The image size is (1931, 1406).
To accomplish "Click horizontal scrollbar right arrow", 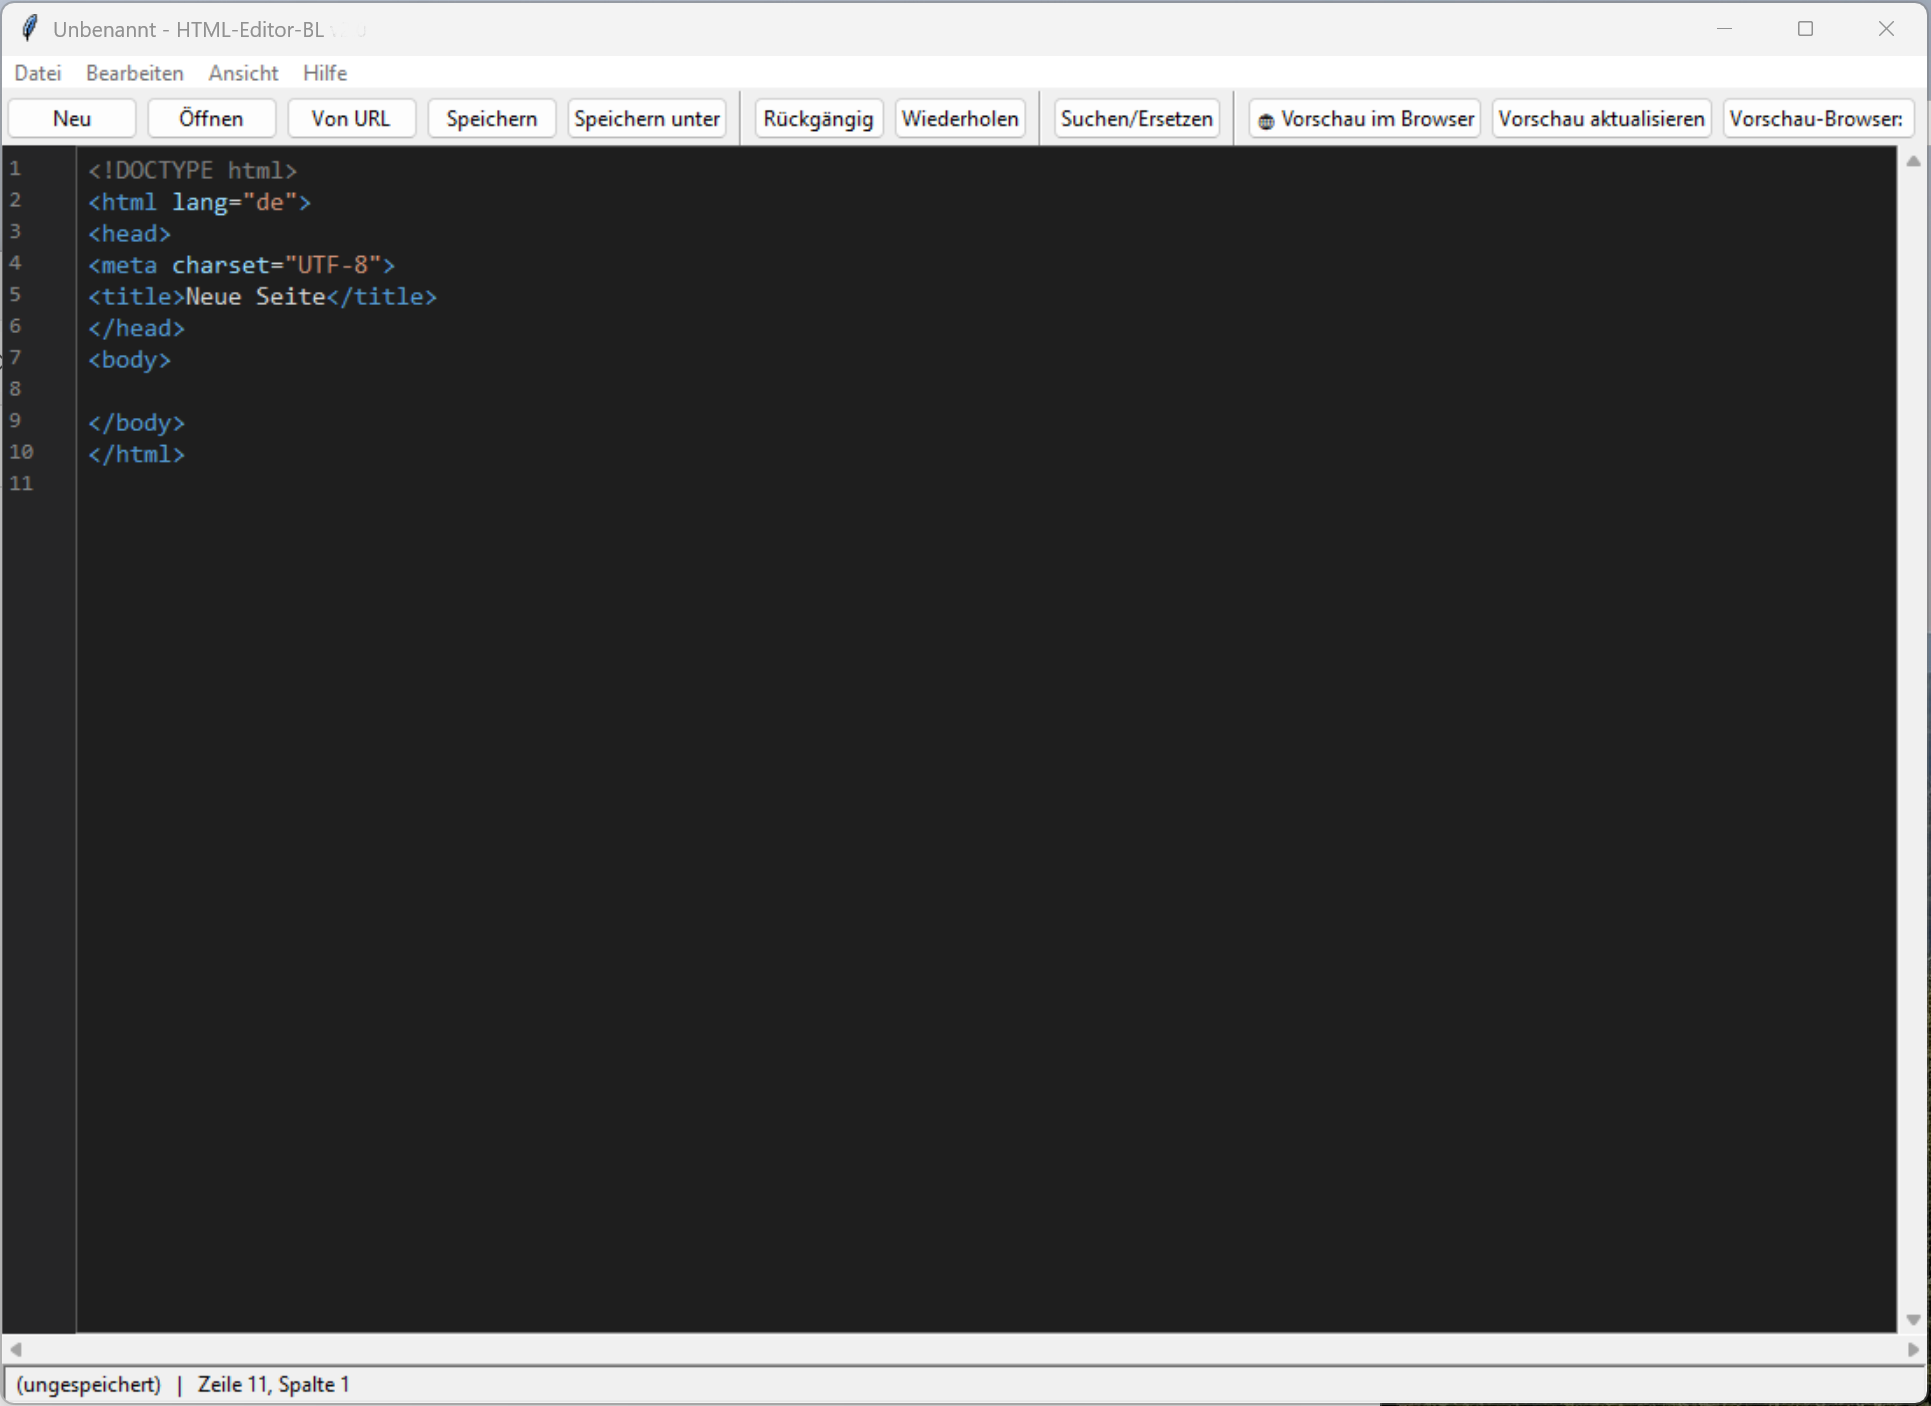I will pos(1913,1349).
